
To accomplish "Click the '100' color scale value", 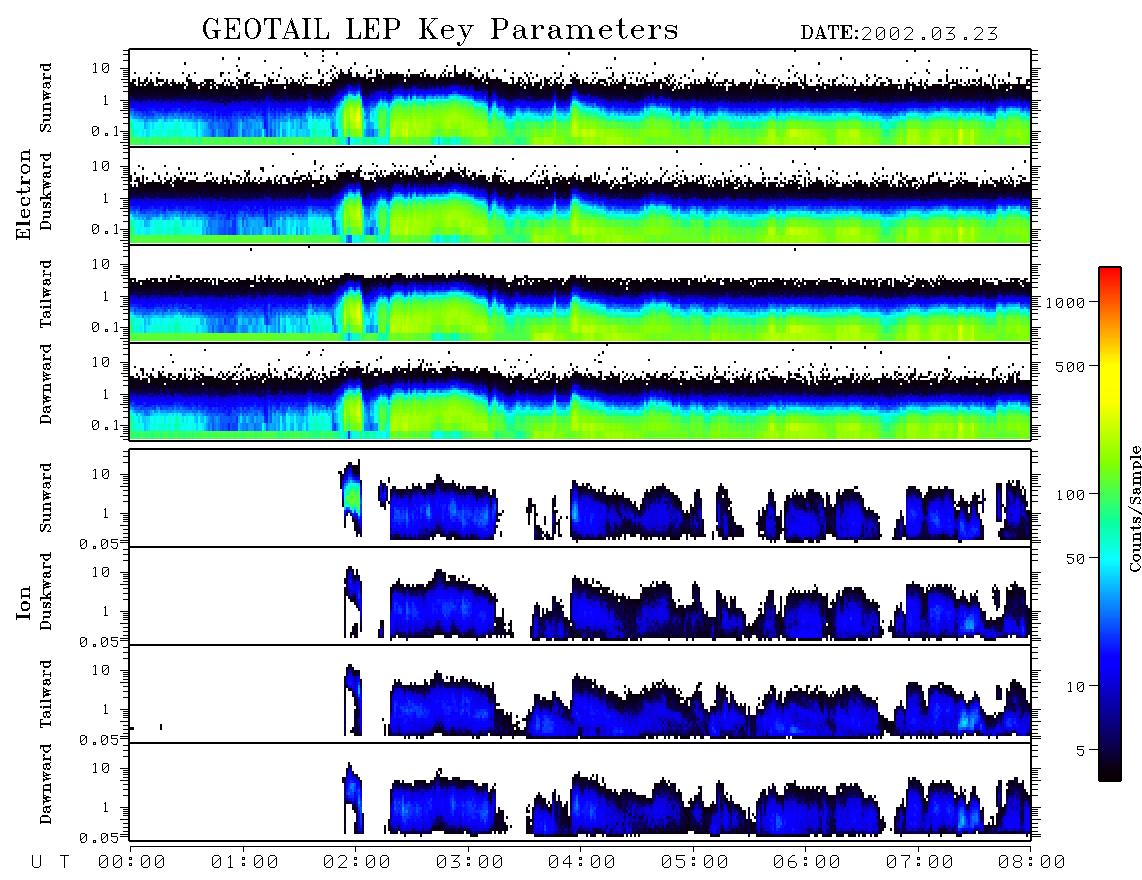I will (x=1070, y=495).
